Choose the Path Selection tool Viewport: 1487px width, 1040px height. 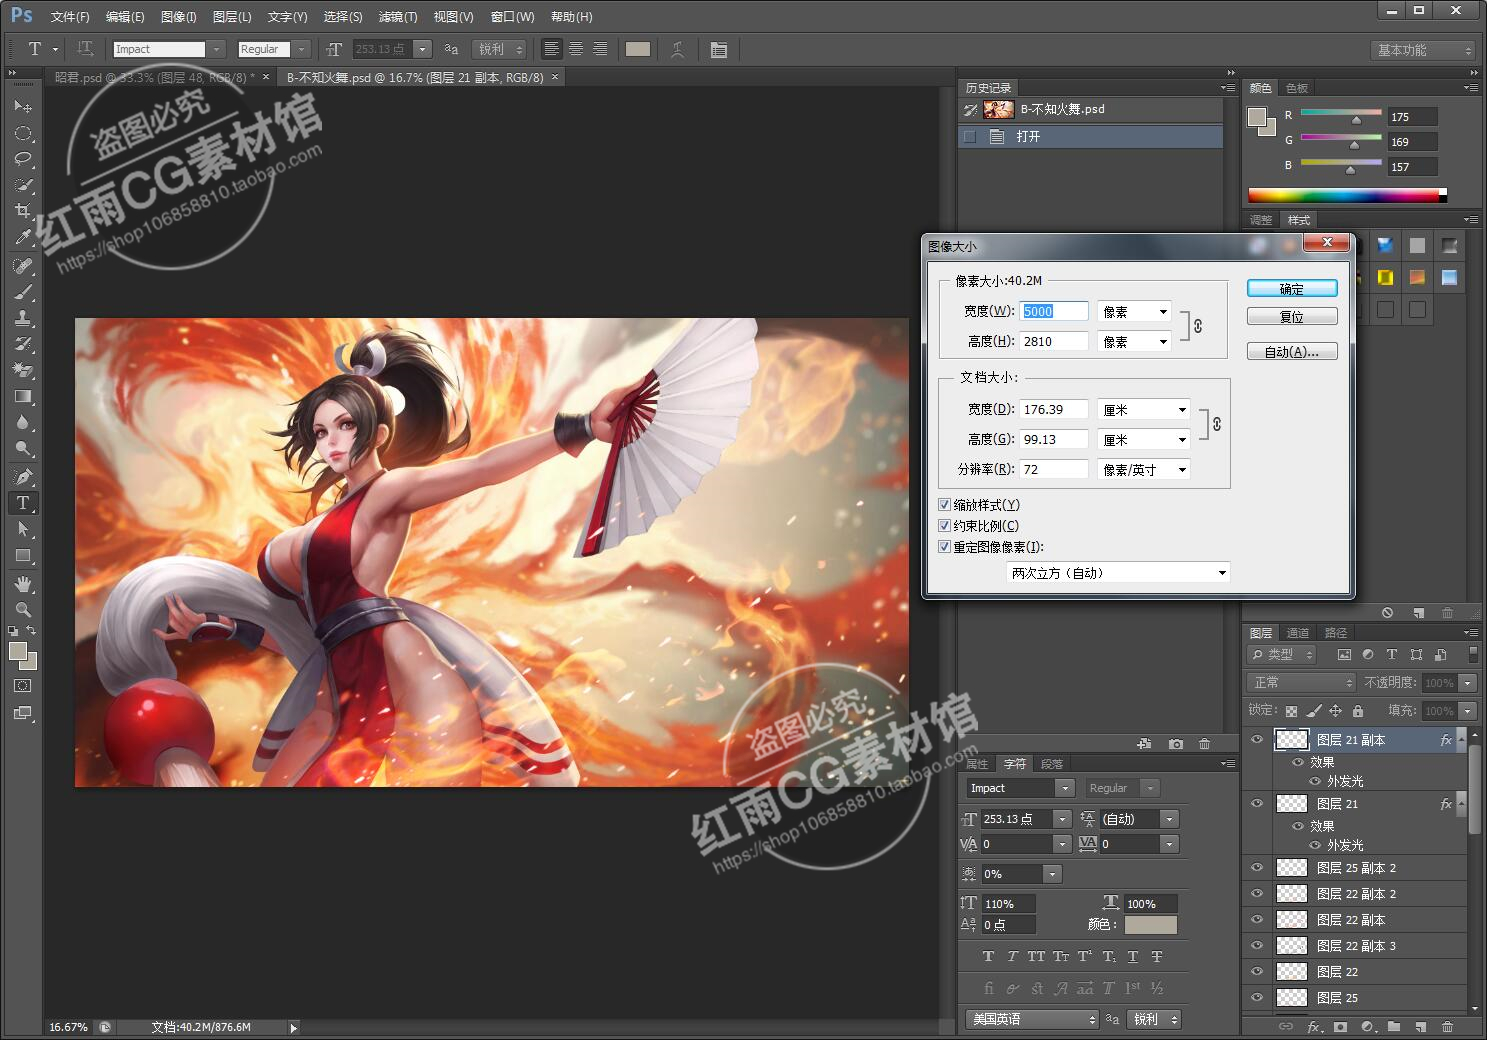[22, 529]
